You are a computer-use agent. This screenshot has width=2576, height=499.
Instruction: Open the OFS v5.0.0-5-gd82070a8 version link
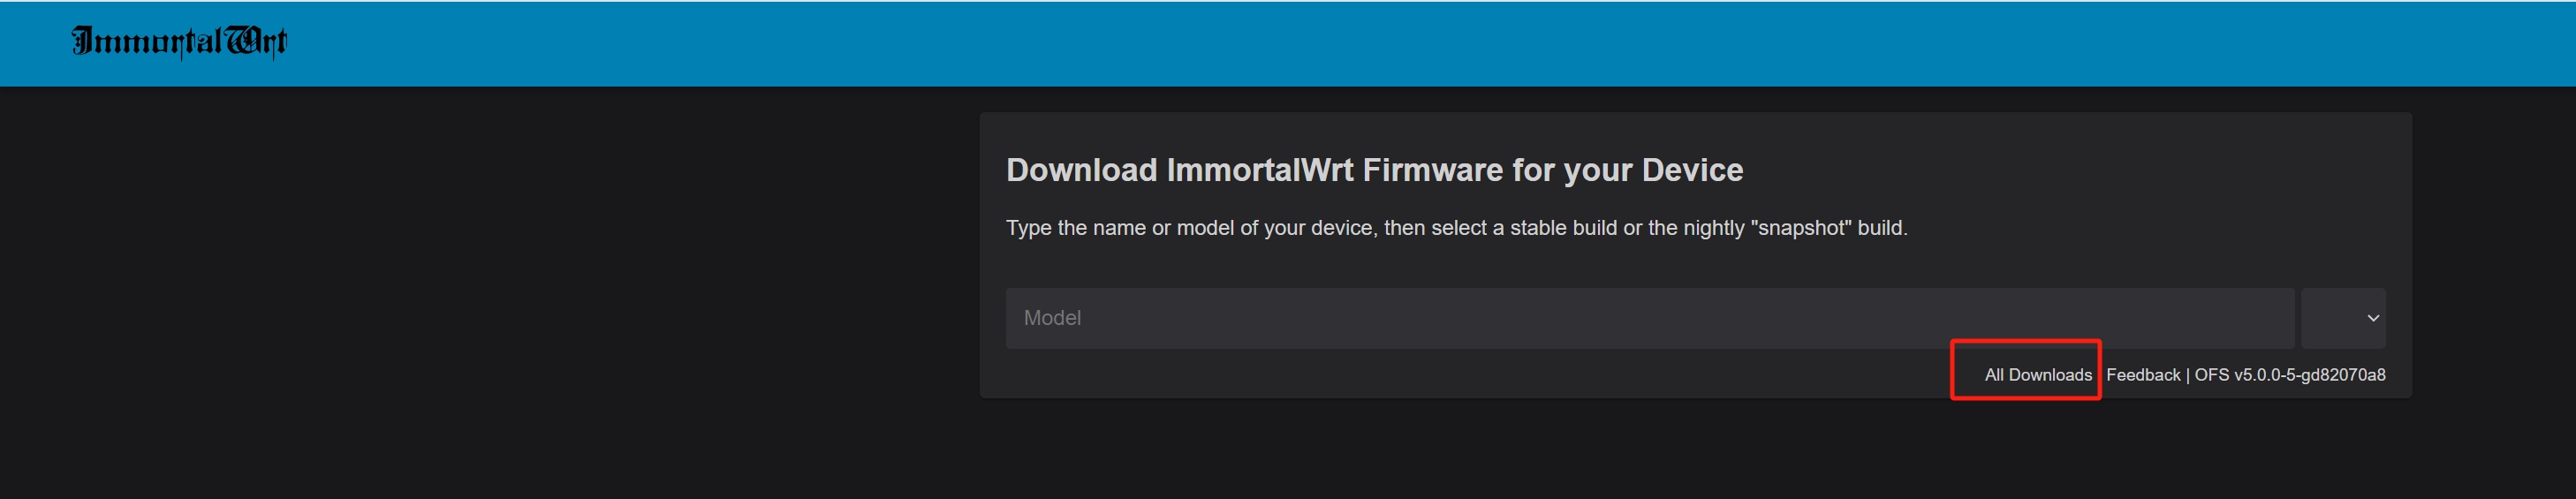click(x=2289, y=375)
